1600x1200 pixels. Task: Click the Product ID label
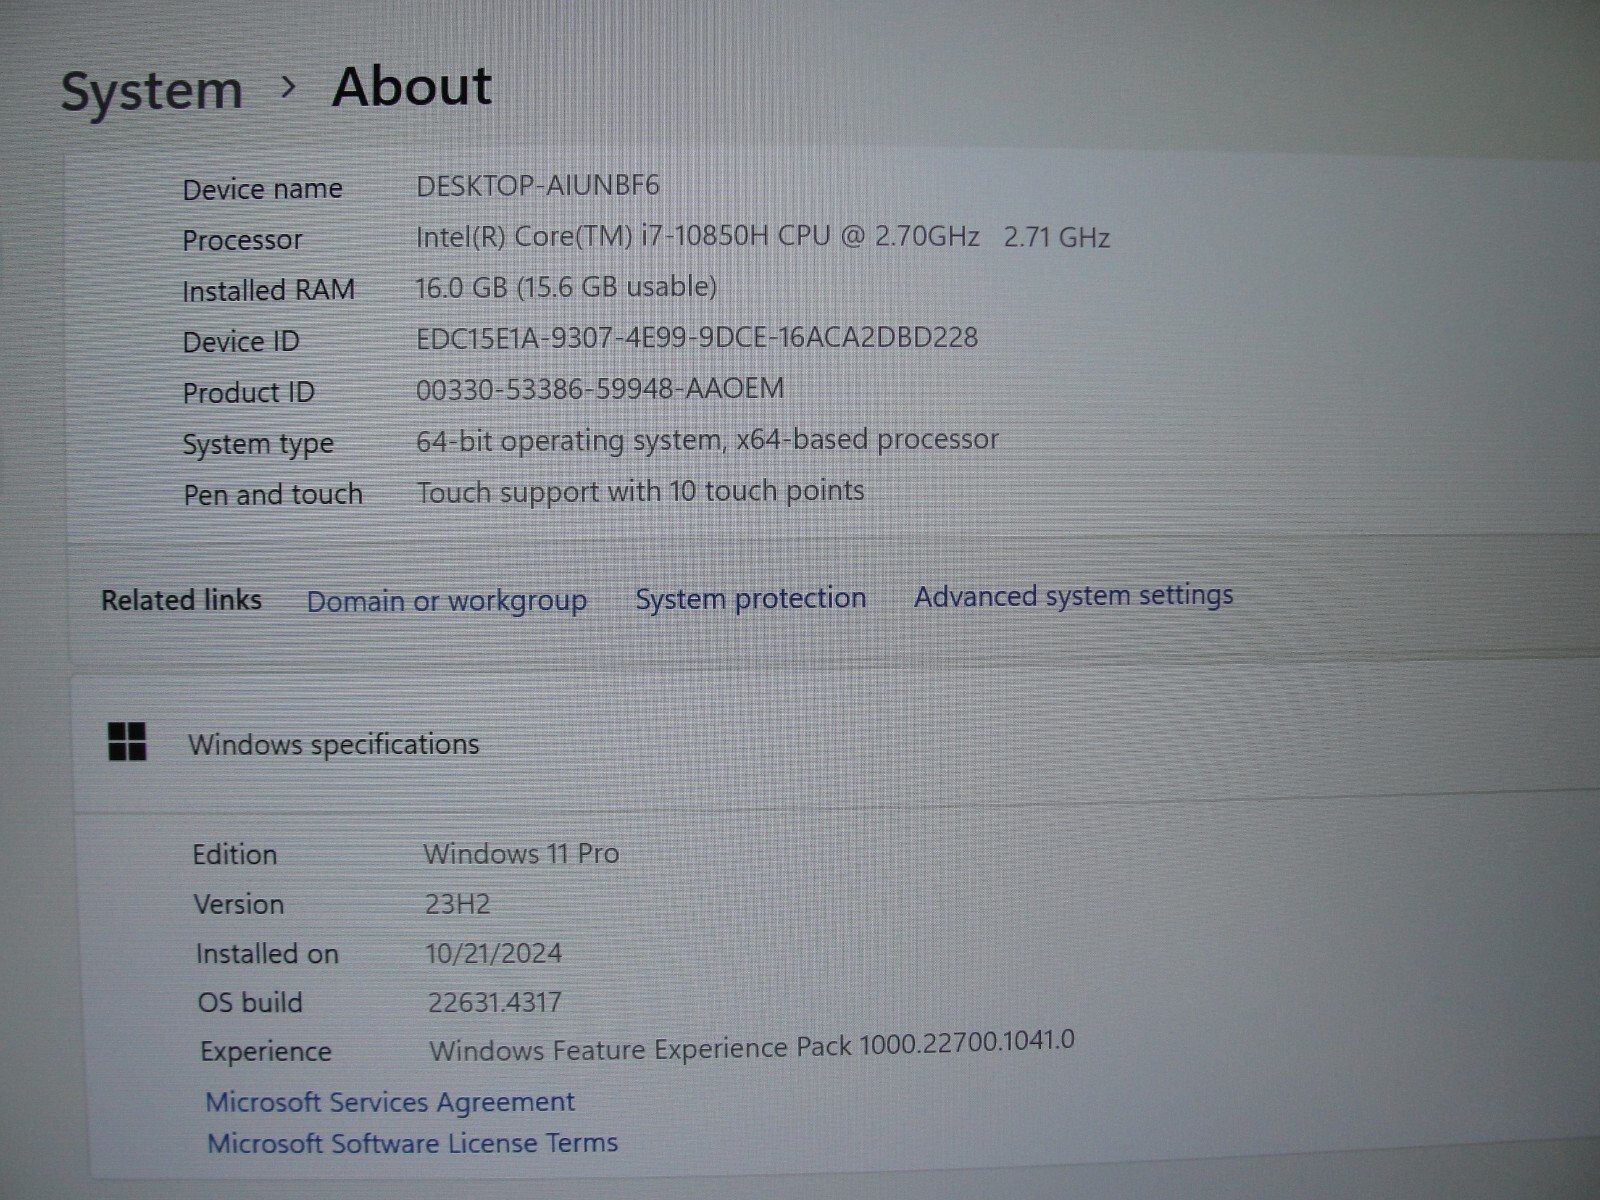click(248, 393)
